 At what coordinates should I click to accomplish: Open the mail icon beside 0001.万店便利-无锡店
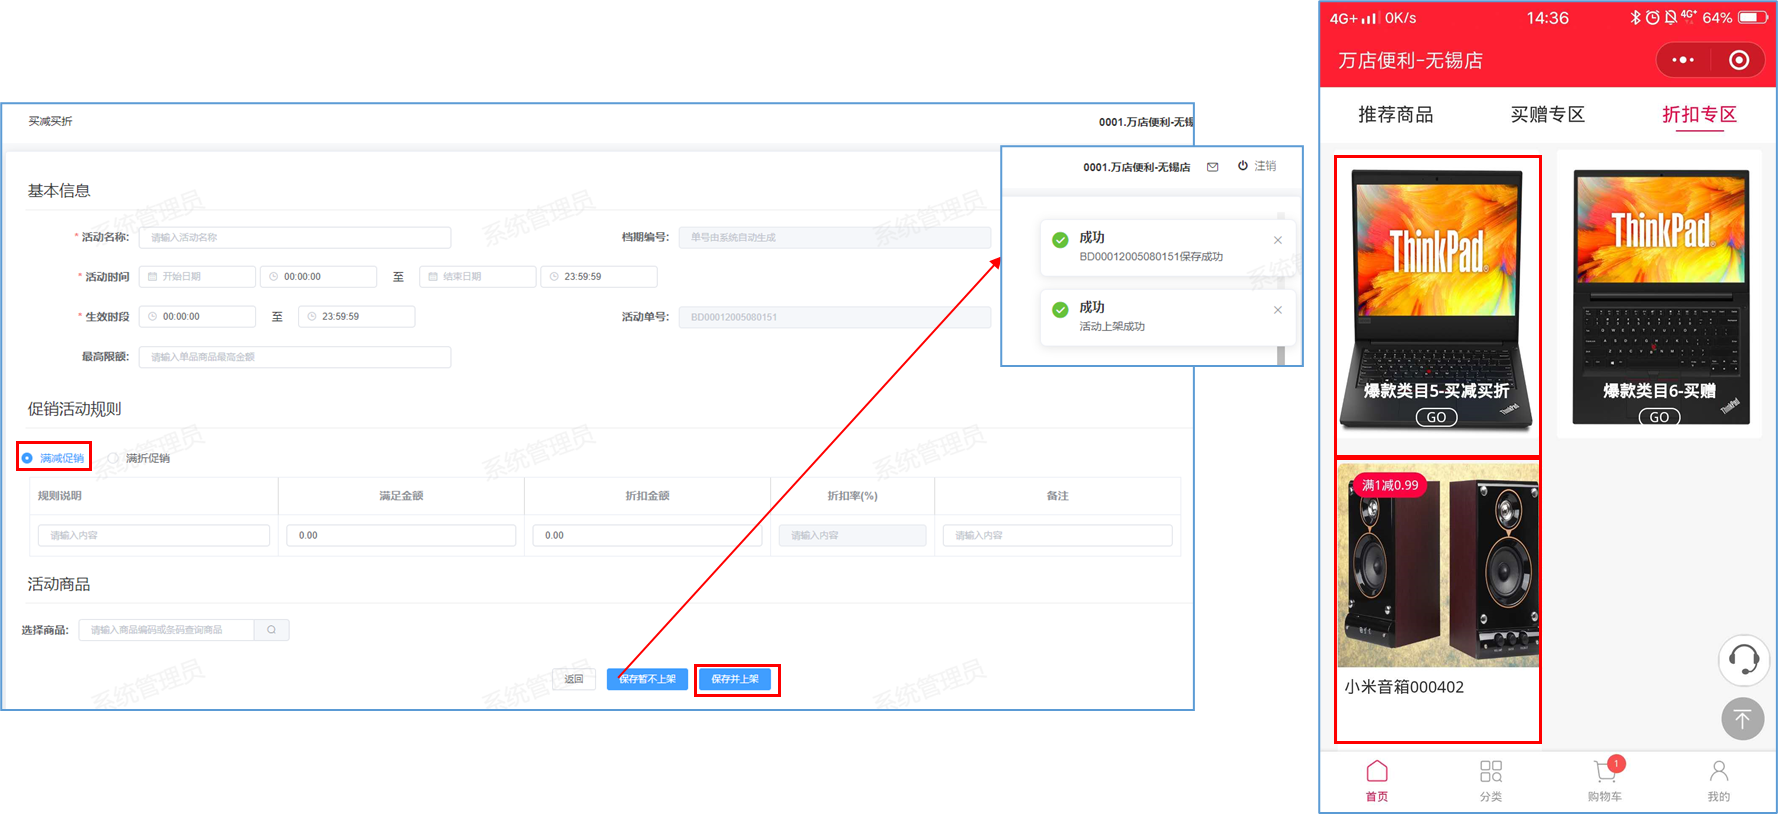[1212, 167]
